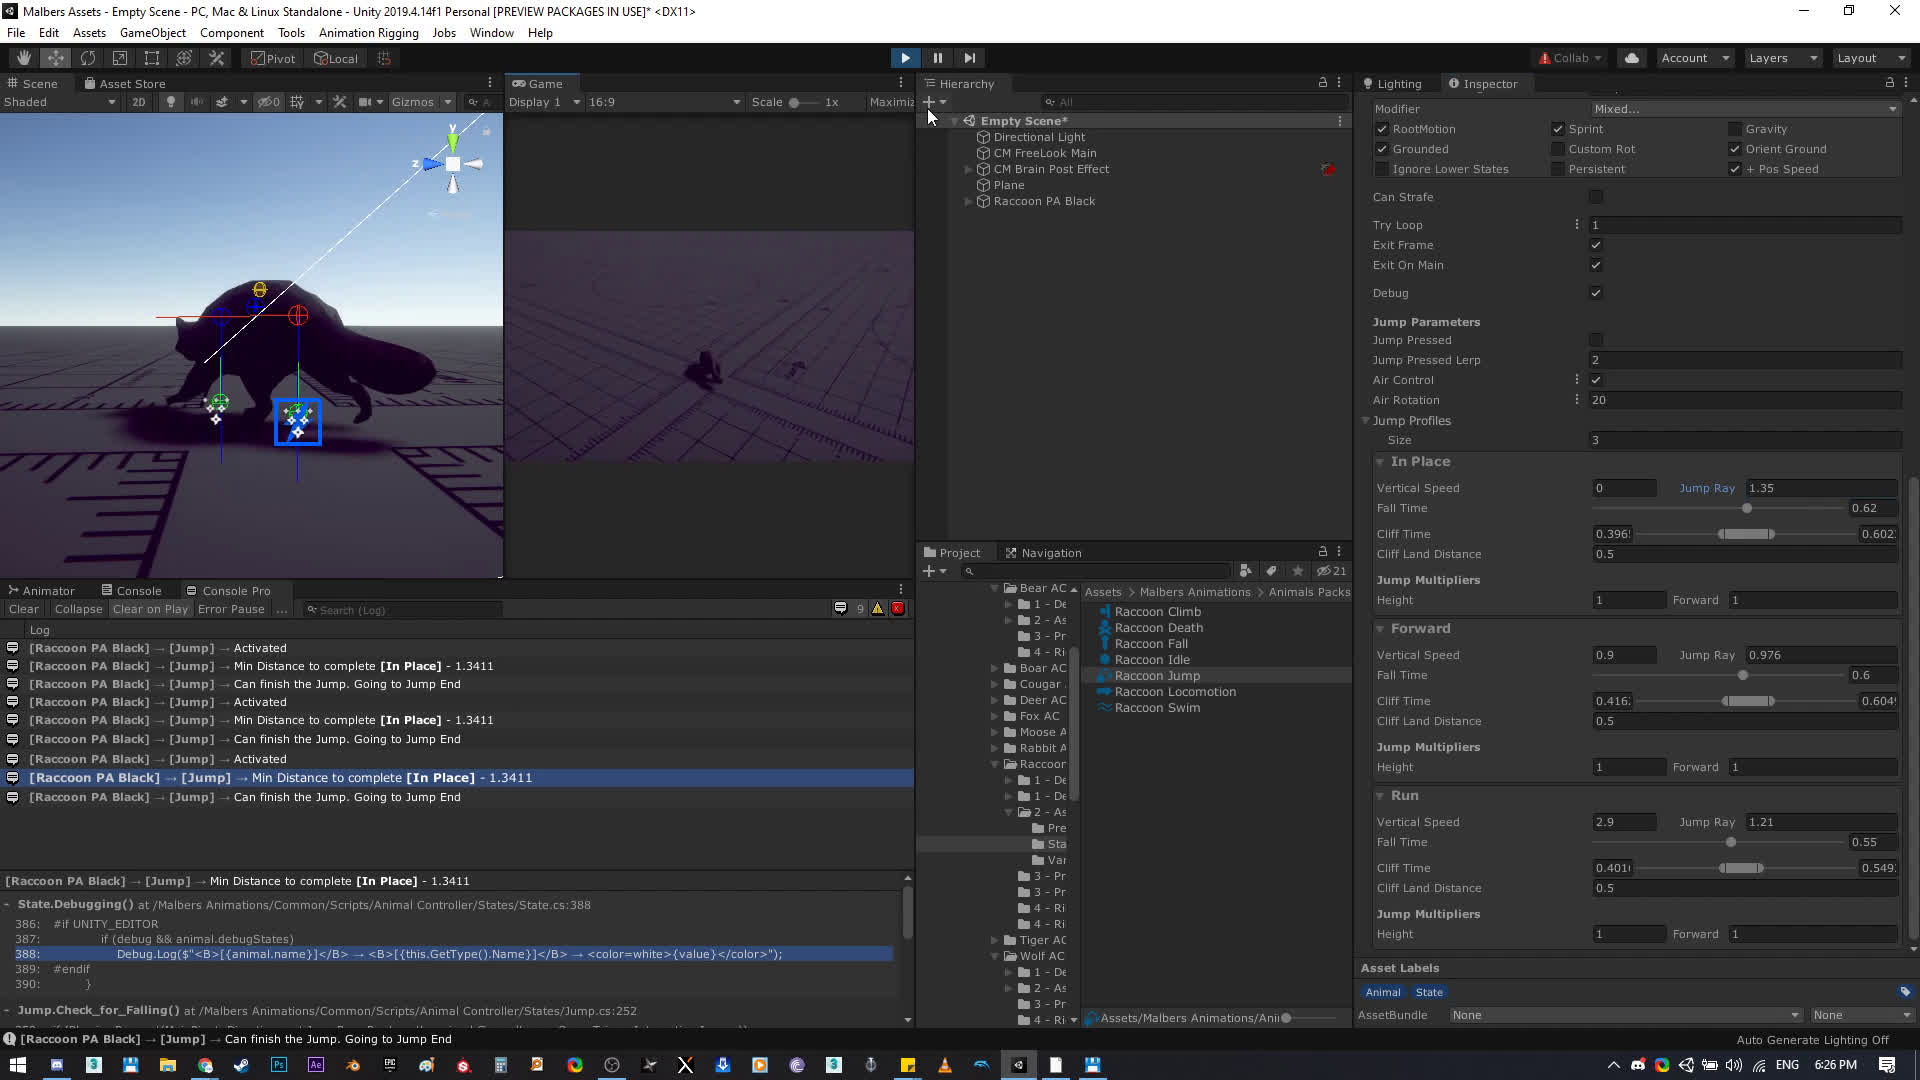
Task: Toggle the error filter in console
Action: tap(898, 609)
